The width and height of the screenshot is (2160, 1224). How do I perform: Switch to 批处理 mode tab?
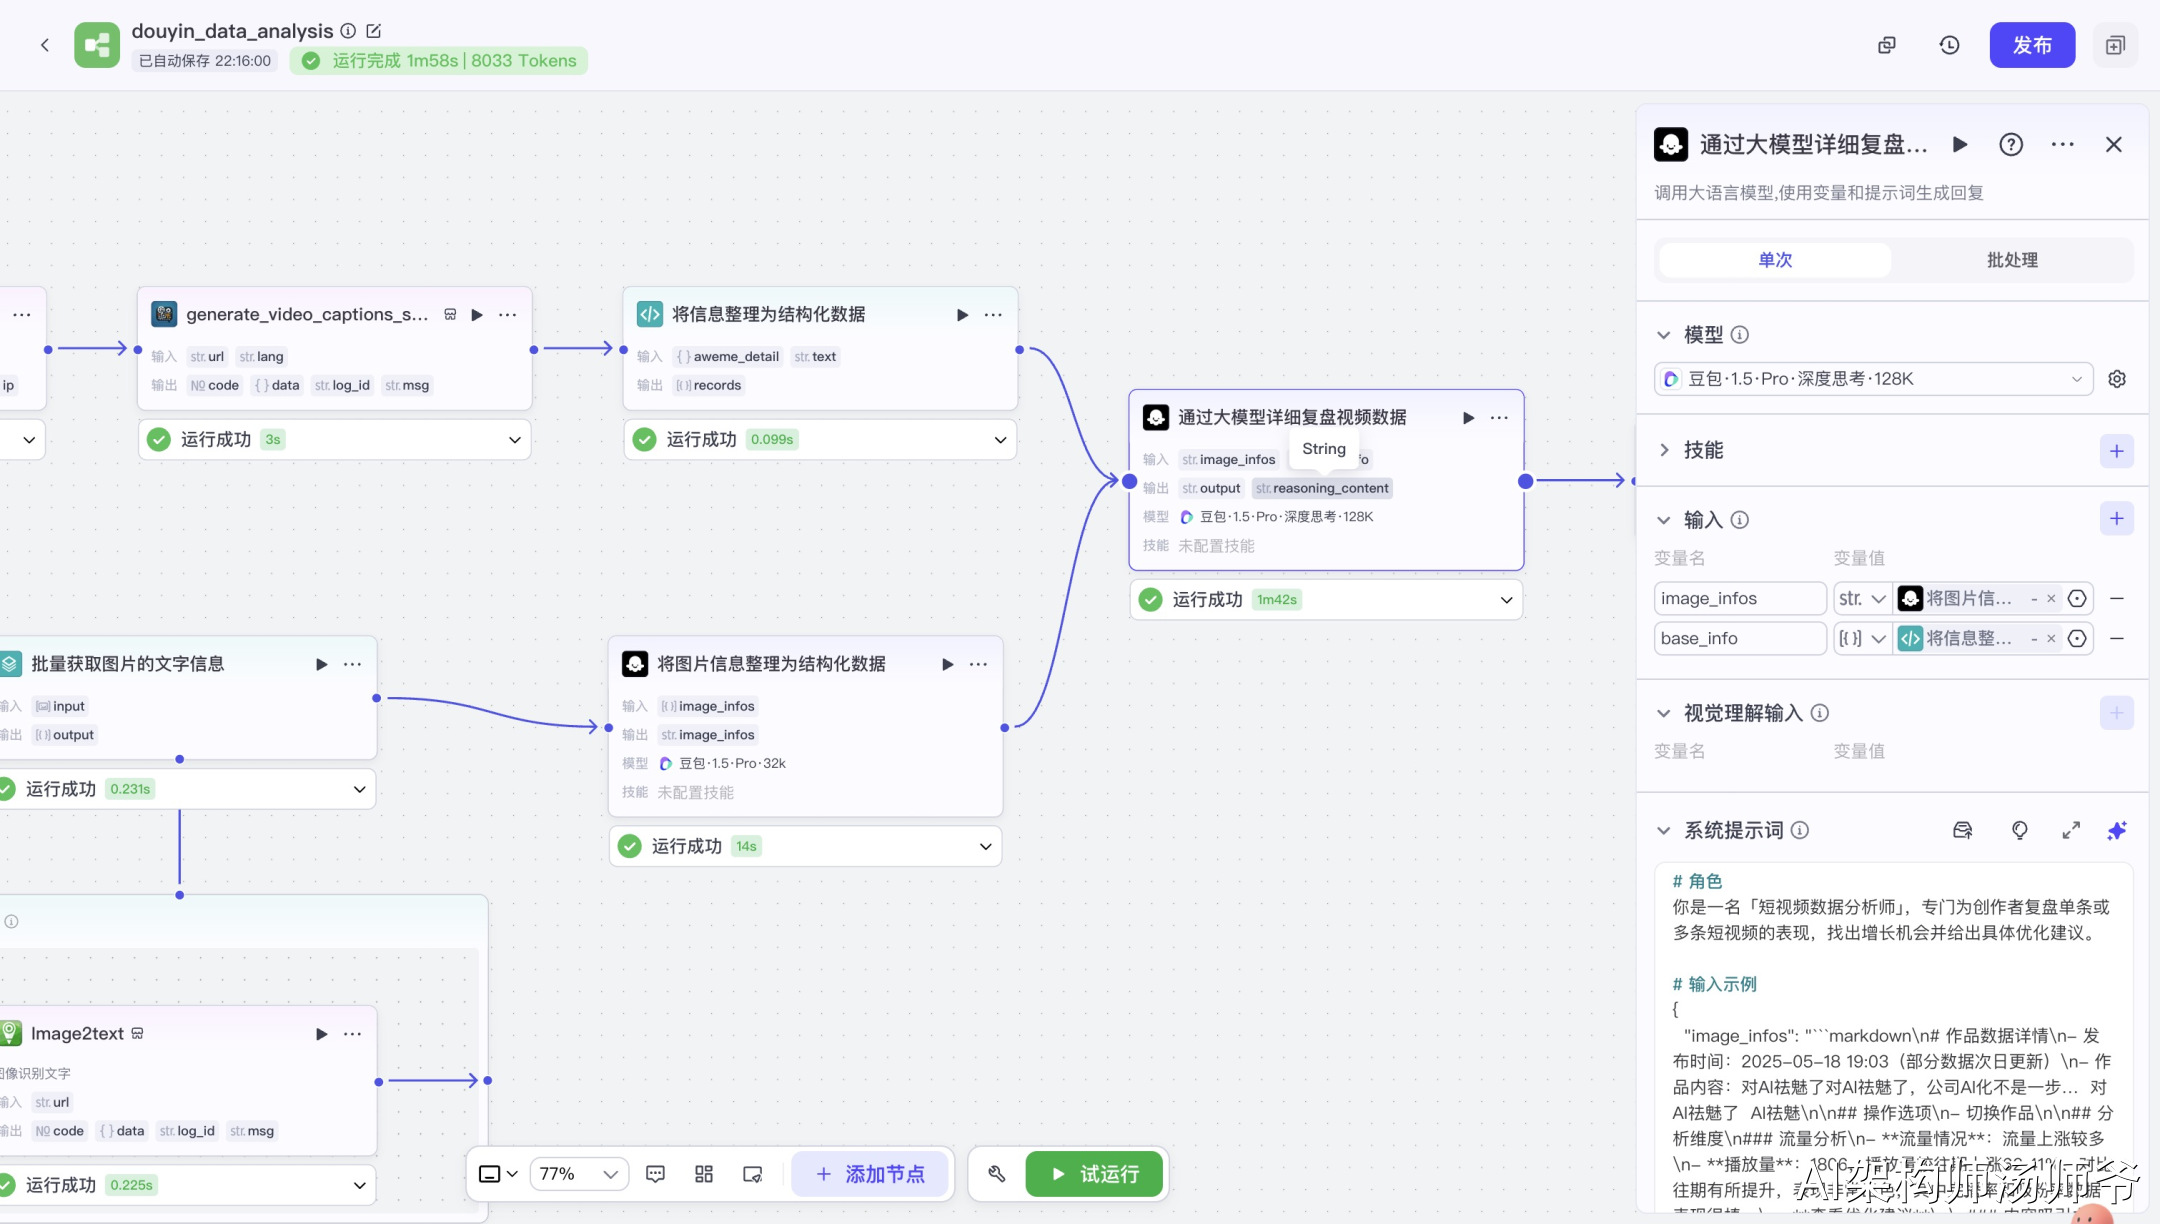click(x=2011, y=260)
